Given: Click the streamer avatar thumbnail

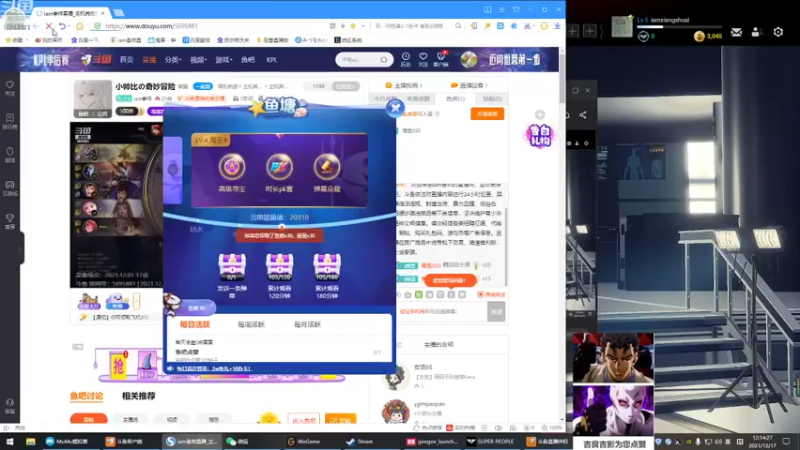Looking at the screenshot, I should [x=92, y=98].
